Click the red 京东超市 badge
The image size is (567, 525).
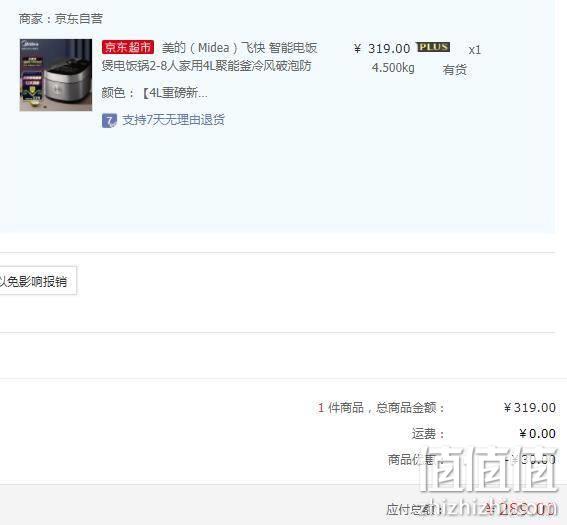[128, 47]
